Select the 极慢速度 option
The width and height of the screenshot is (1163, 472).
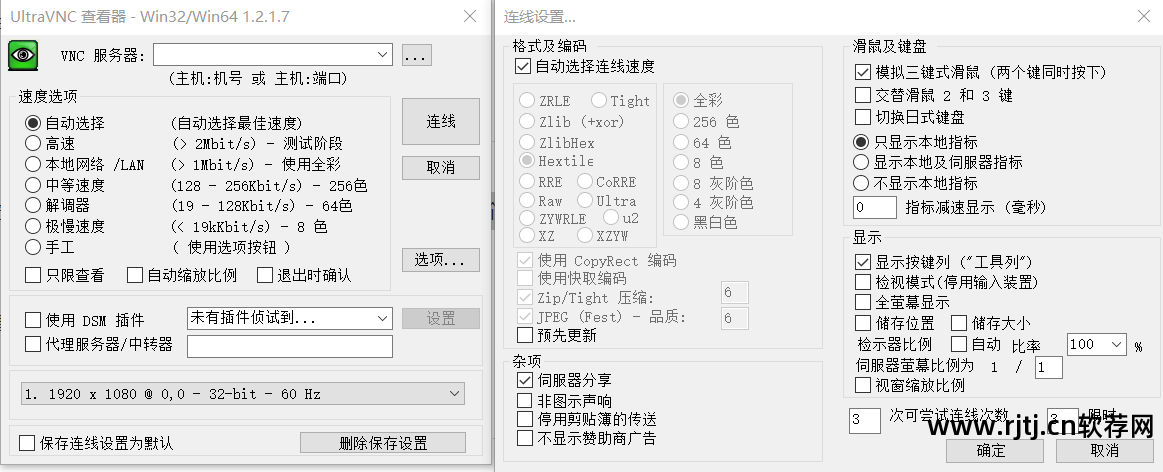tap(33, 226)
